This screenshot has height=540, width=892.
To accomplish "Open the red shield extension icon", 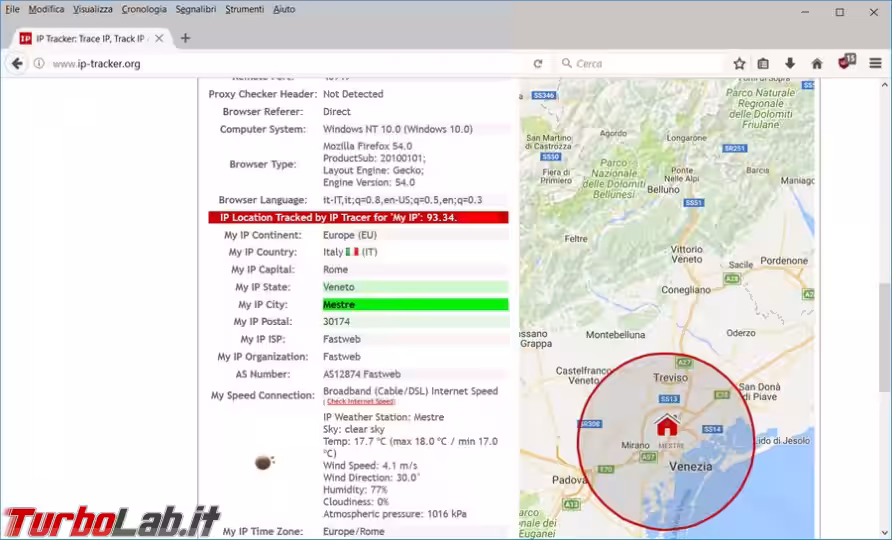I will click(x=846, y=61).
